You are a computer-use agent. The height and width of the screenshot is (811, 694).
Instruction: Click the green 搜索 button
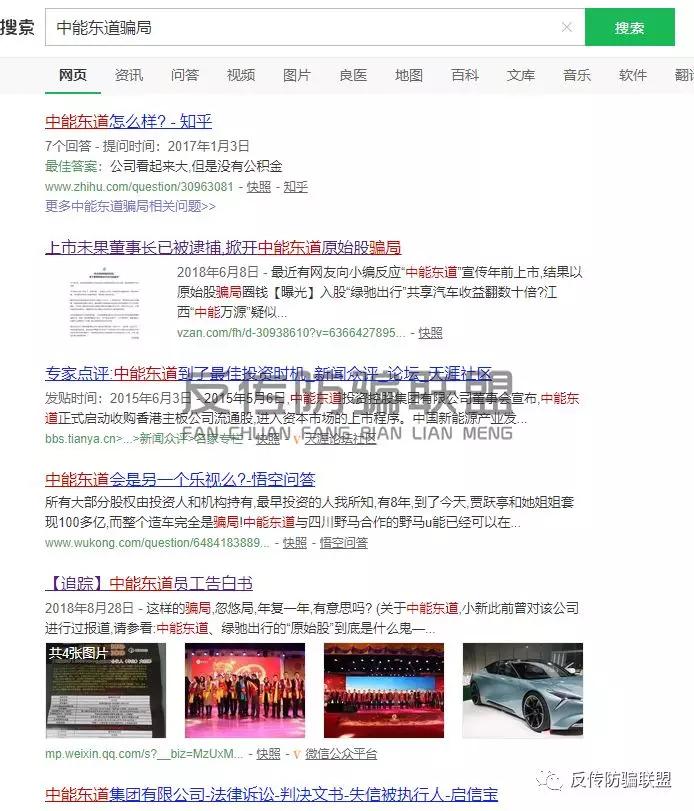point(629,27)
